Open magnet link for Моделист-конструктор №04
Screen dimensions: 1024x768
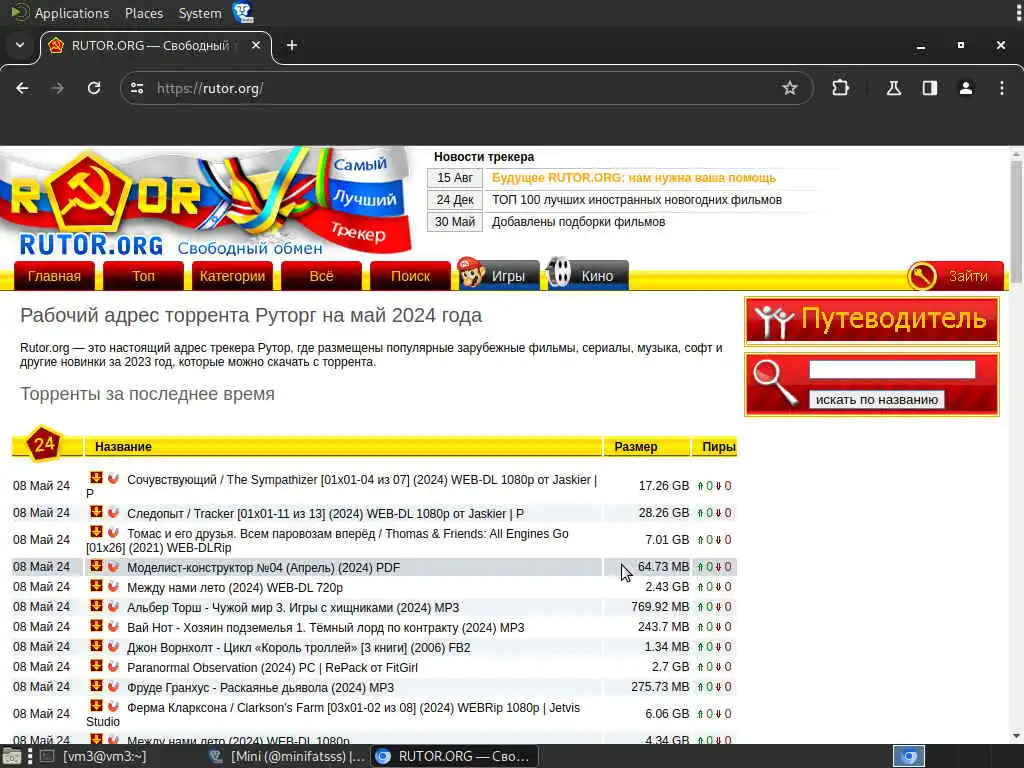pos(113,566)
